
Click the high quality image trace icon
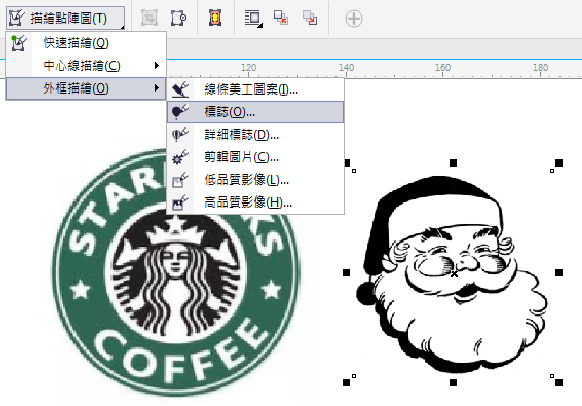pyautogui.click(x=180, y=203)
